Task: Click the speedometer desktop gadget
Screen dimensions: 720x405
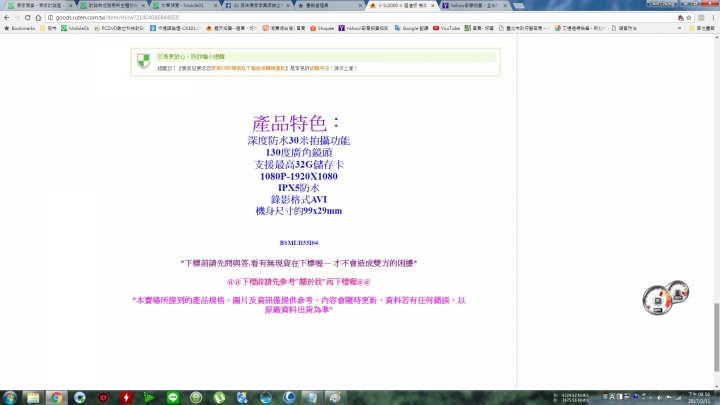Action: tap(665, 298)
